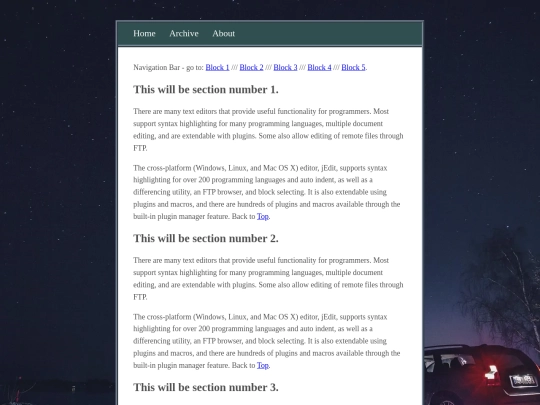Jump to Block 2 link
This screenshot has width=540, height=405.
[251, 67]
